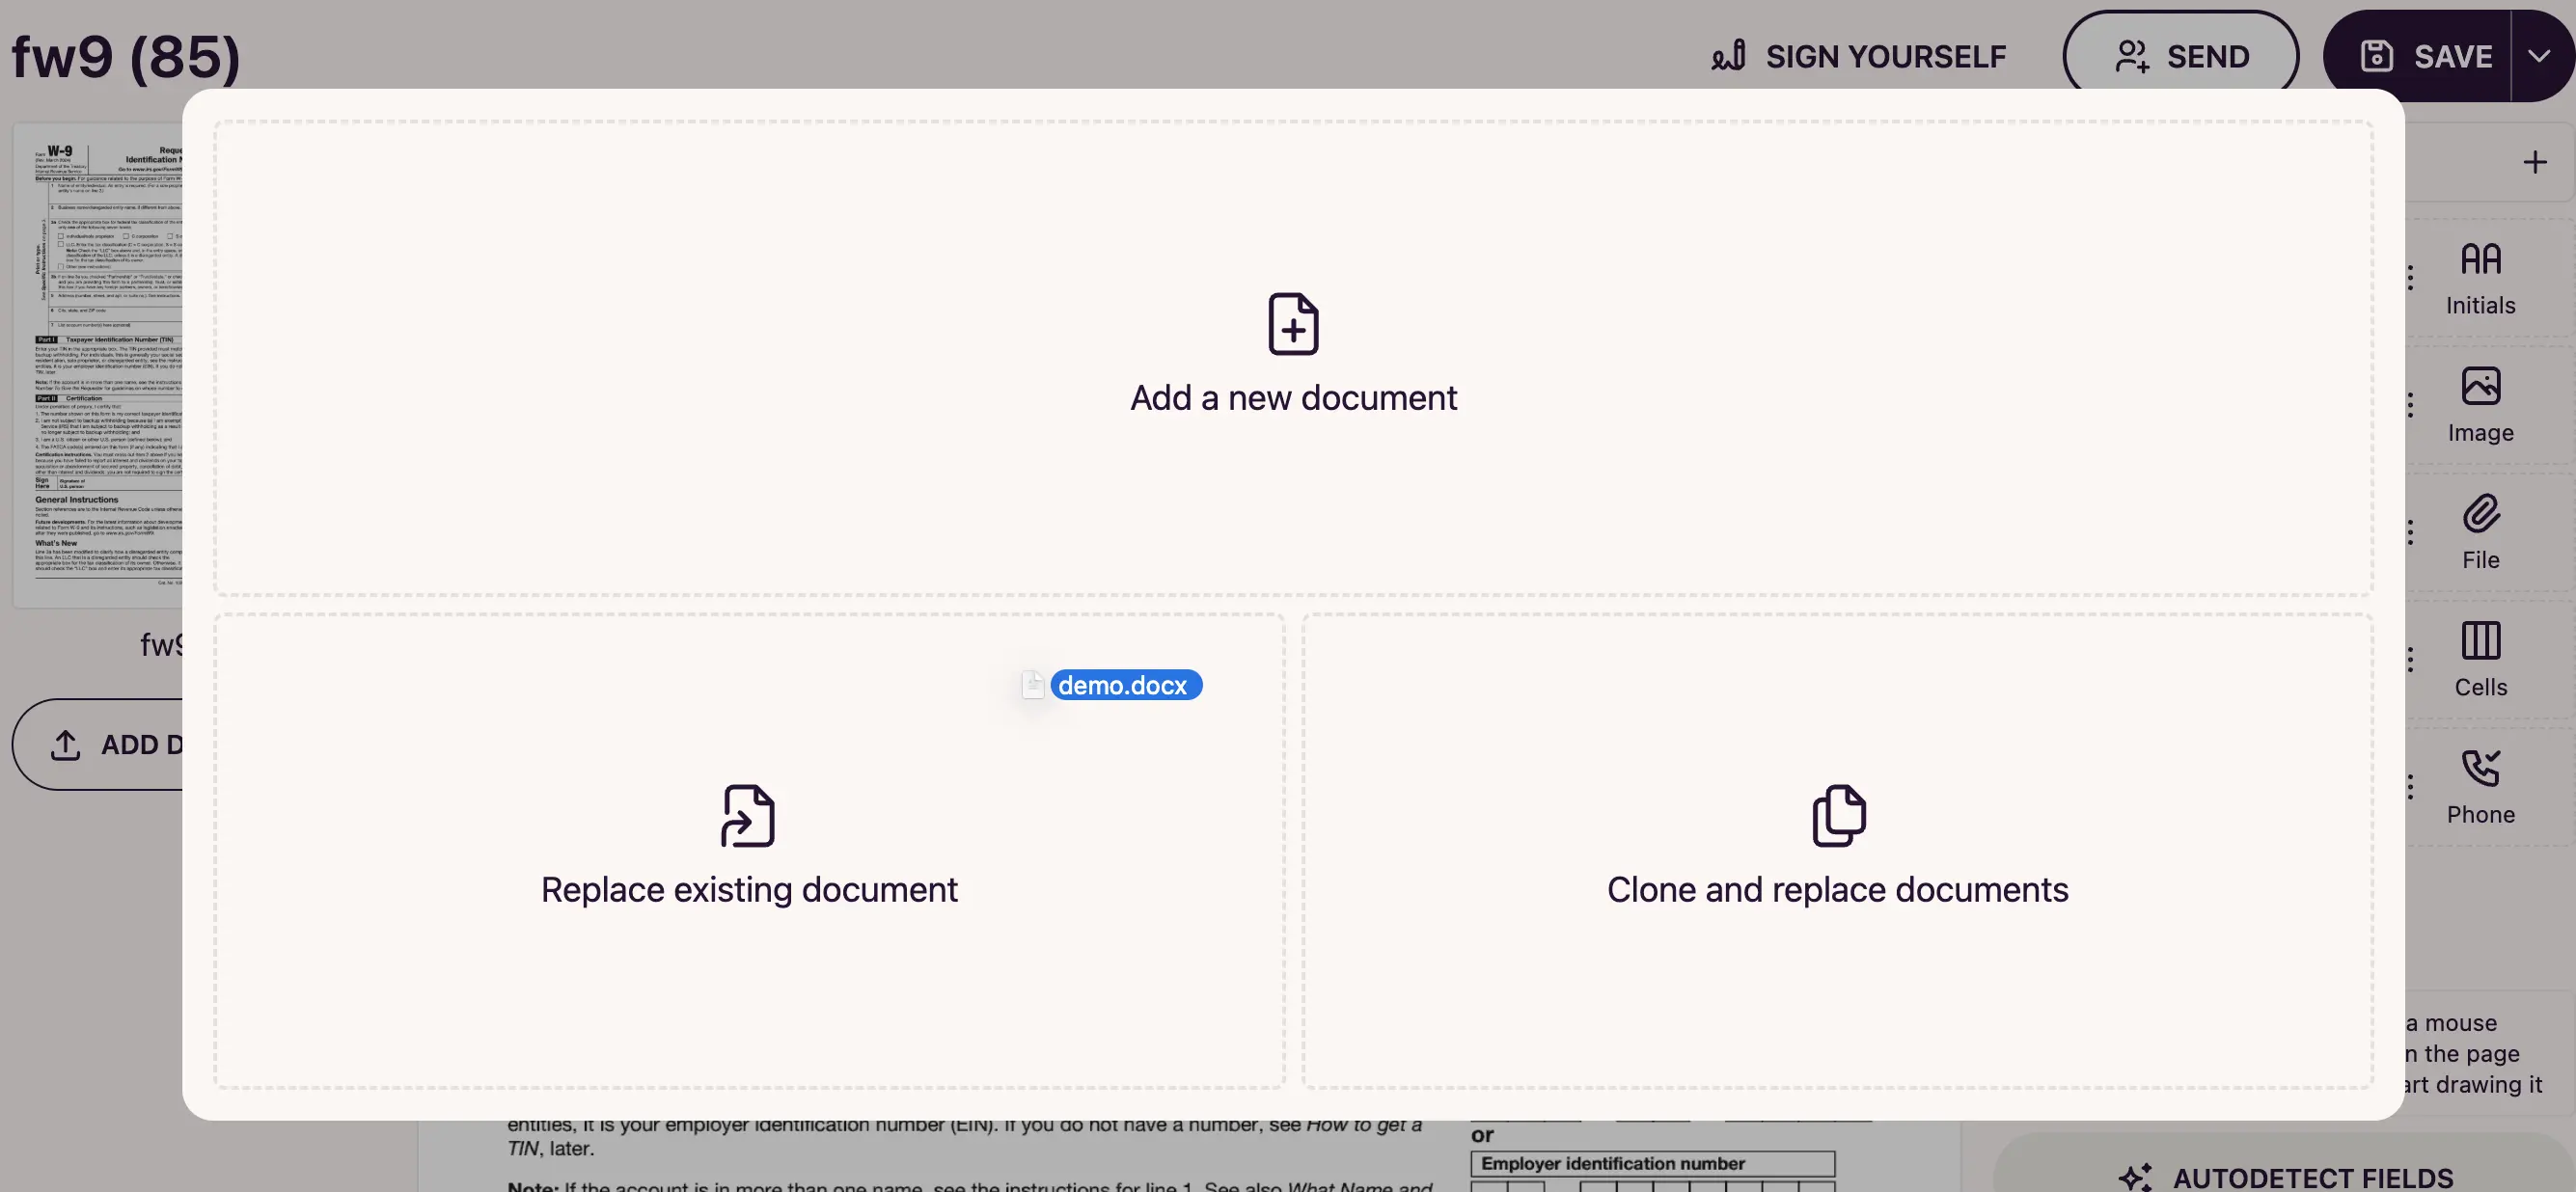2576x1192 pixels.
Task: Click the sparkle icon next to Autodetect Fields
Action: click(2140, 1177)
